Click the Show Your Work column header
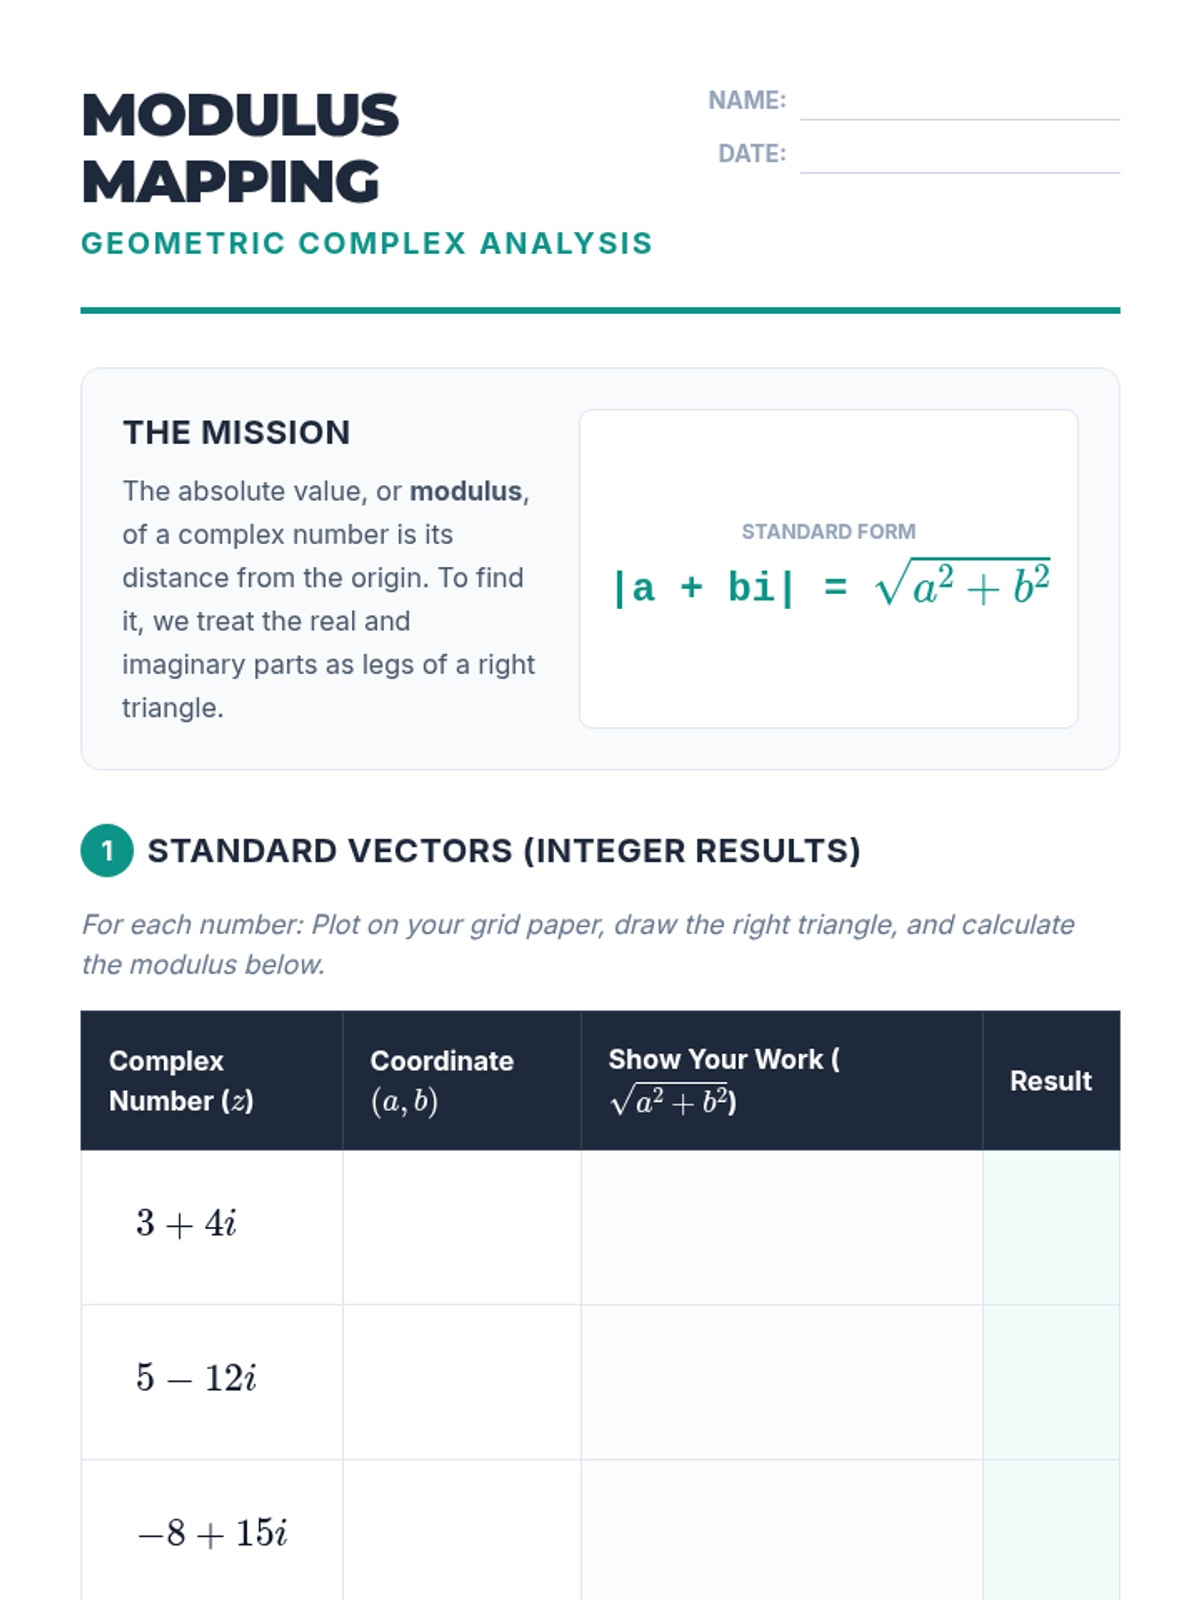Screen dimensions: 1200x1600 [782, 1081]
